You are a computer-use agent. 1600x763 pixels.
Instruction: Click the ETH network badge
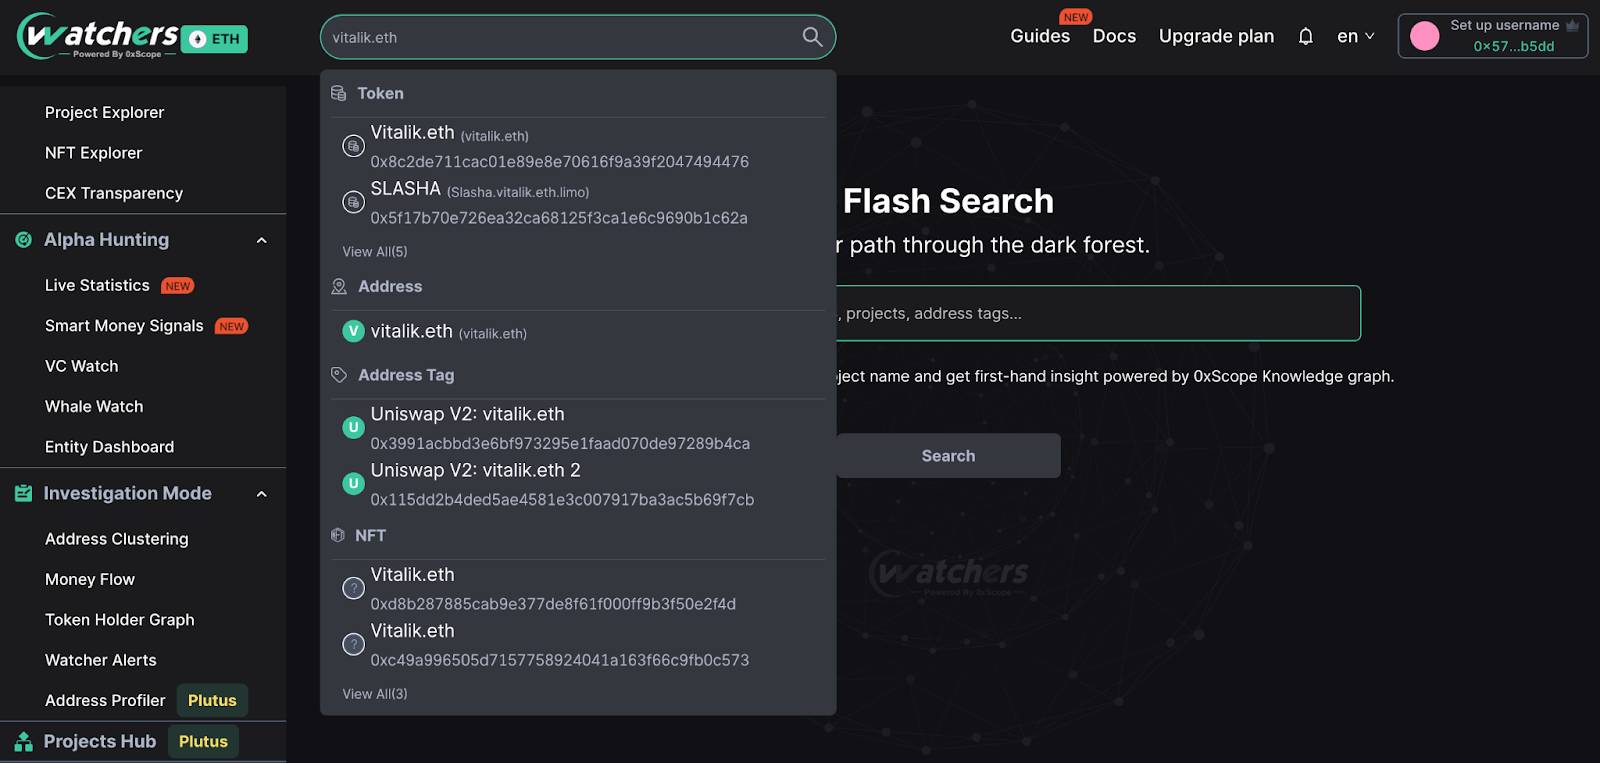click(215, 39)
